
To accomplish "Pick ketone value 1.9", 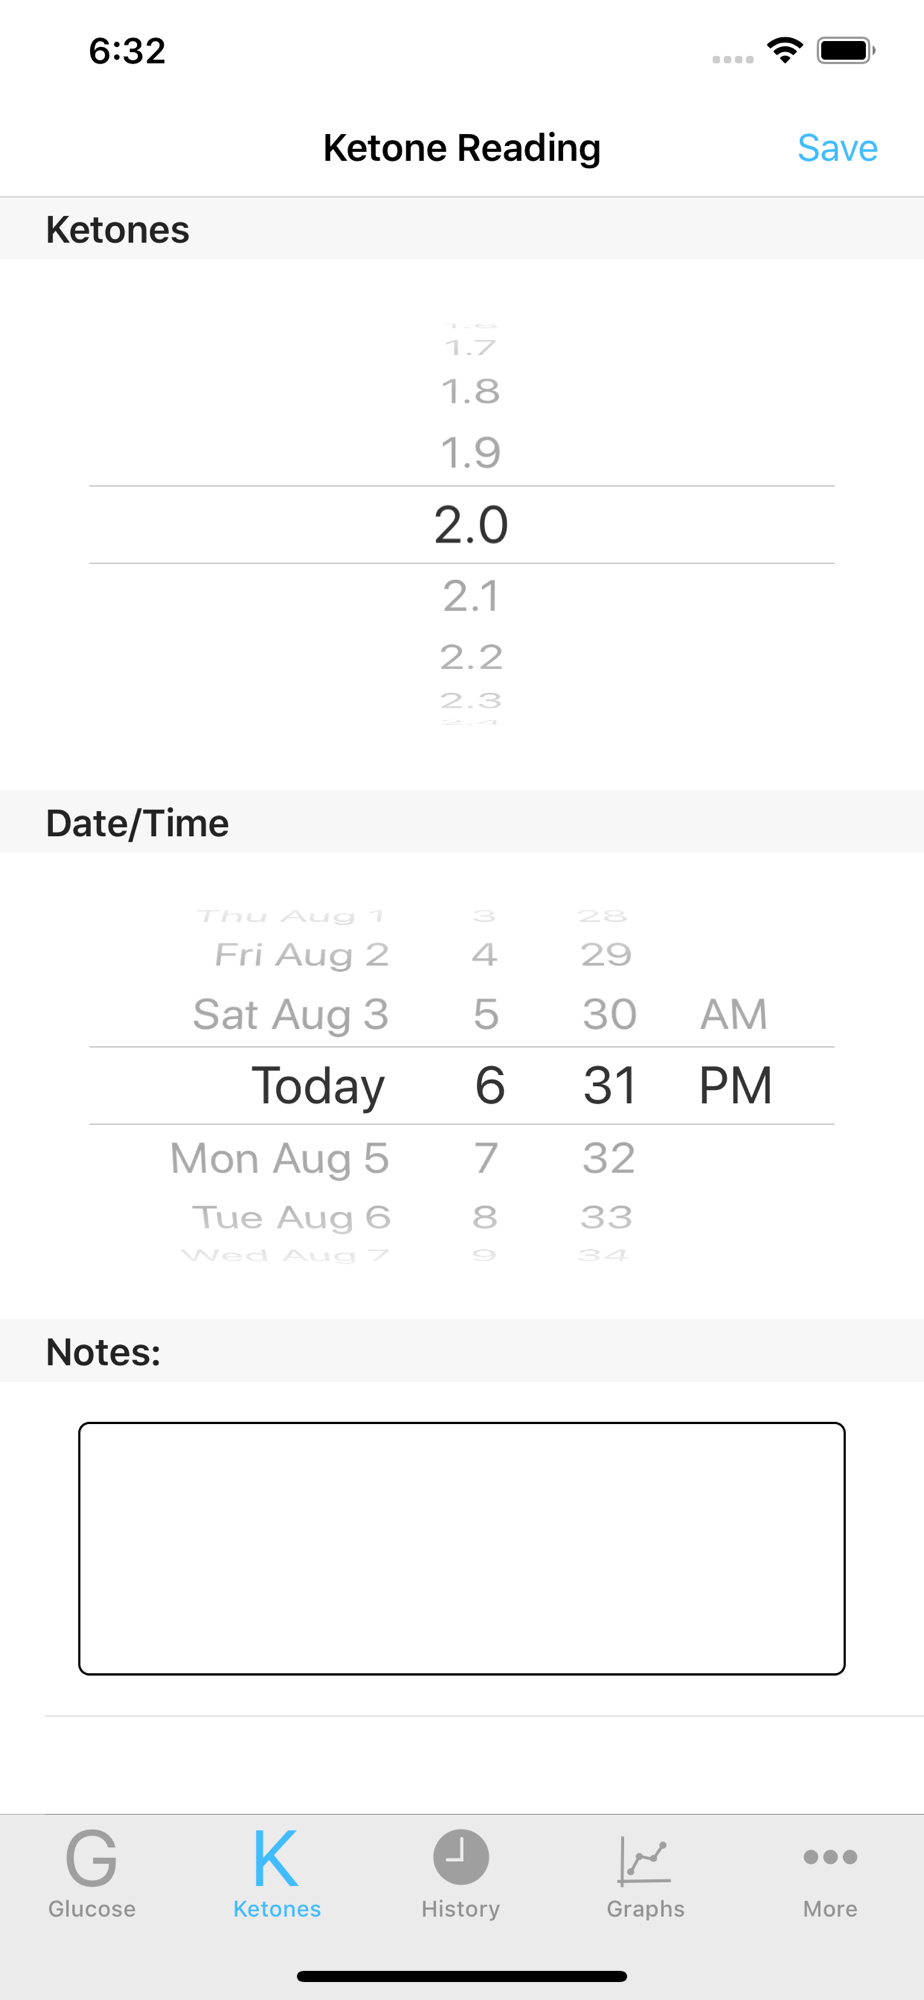I will (471, 453).
